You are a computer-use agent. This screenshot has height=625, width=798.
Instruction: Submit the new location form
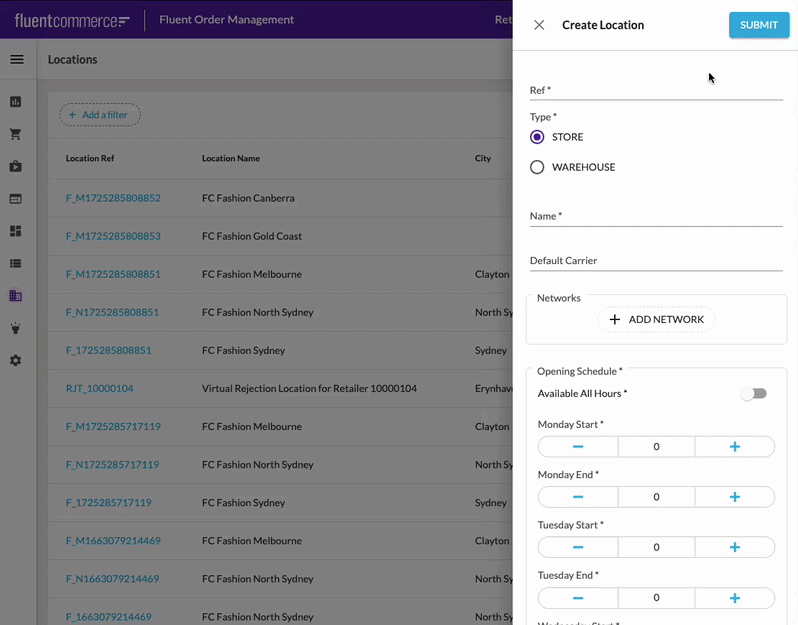[x=758, y=25]
